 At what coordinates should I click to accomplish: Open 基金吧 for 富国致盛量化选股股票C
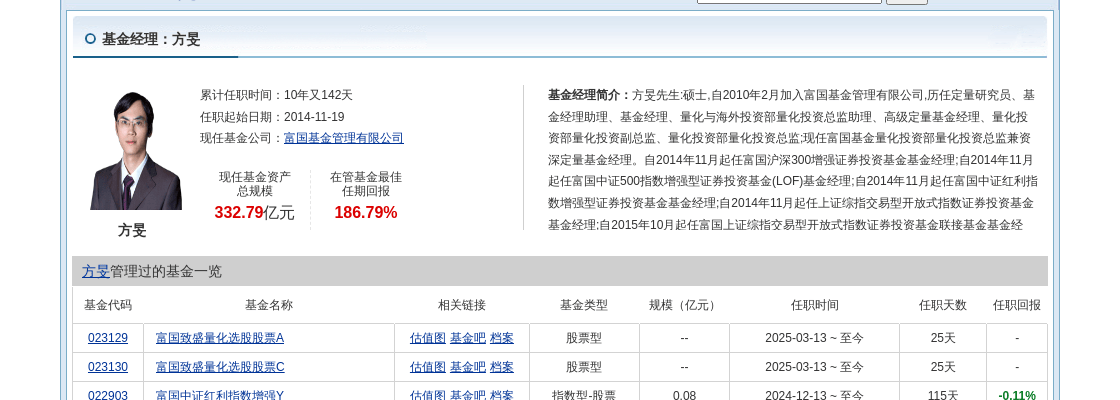click(x=468, y=367)
